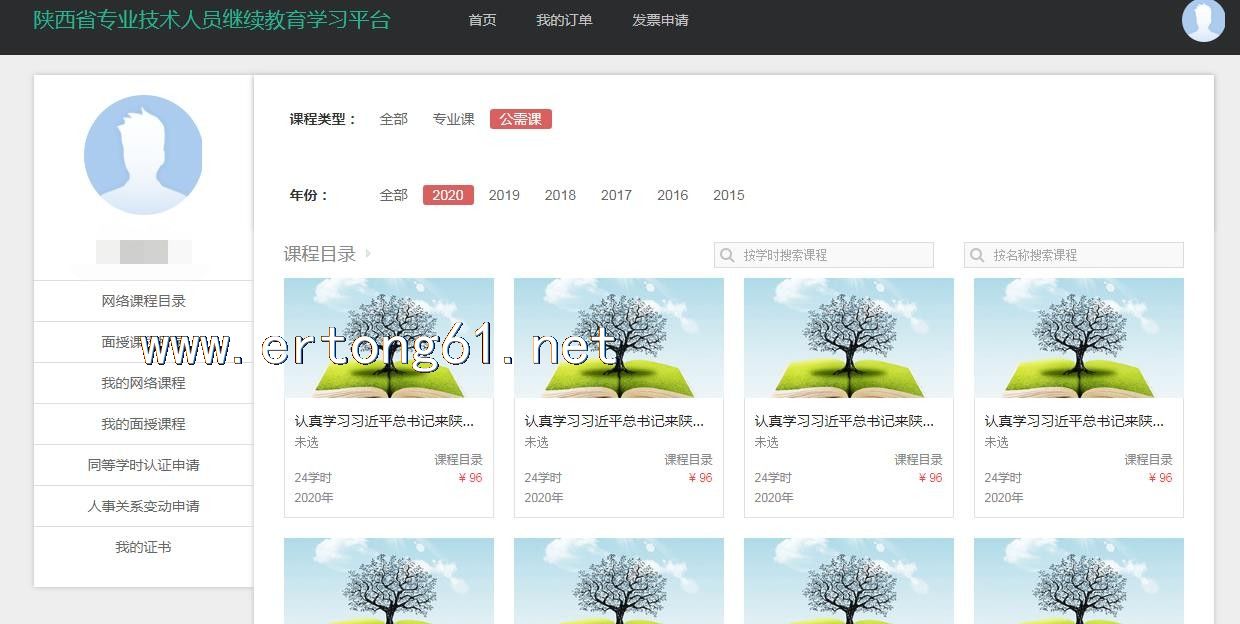Image resolution: width=1240 pixels, height=624 pixels.
Task: Open 我的订单 in the top navigation
Action: click(x=564, y=20)
